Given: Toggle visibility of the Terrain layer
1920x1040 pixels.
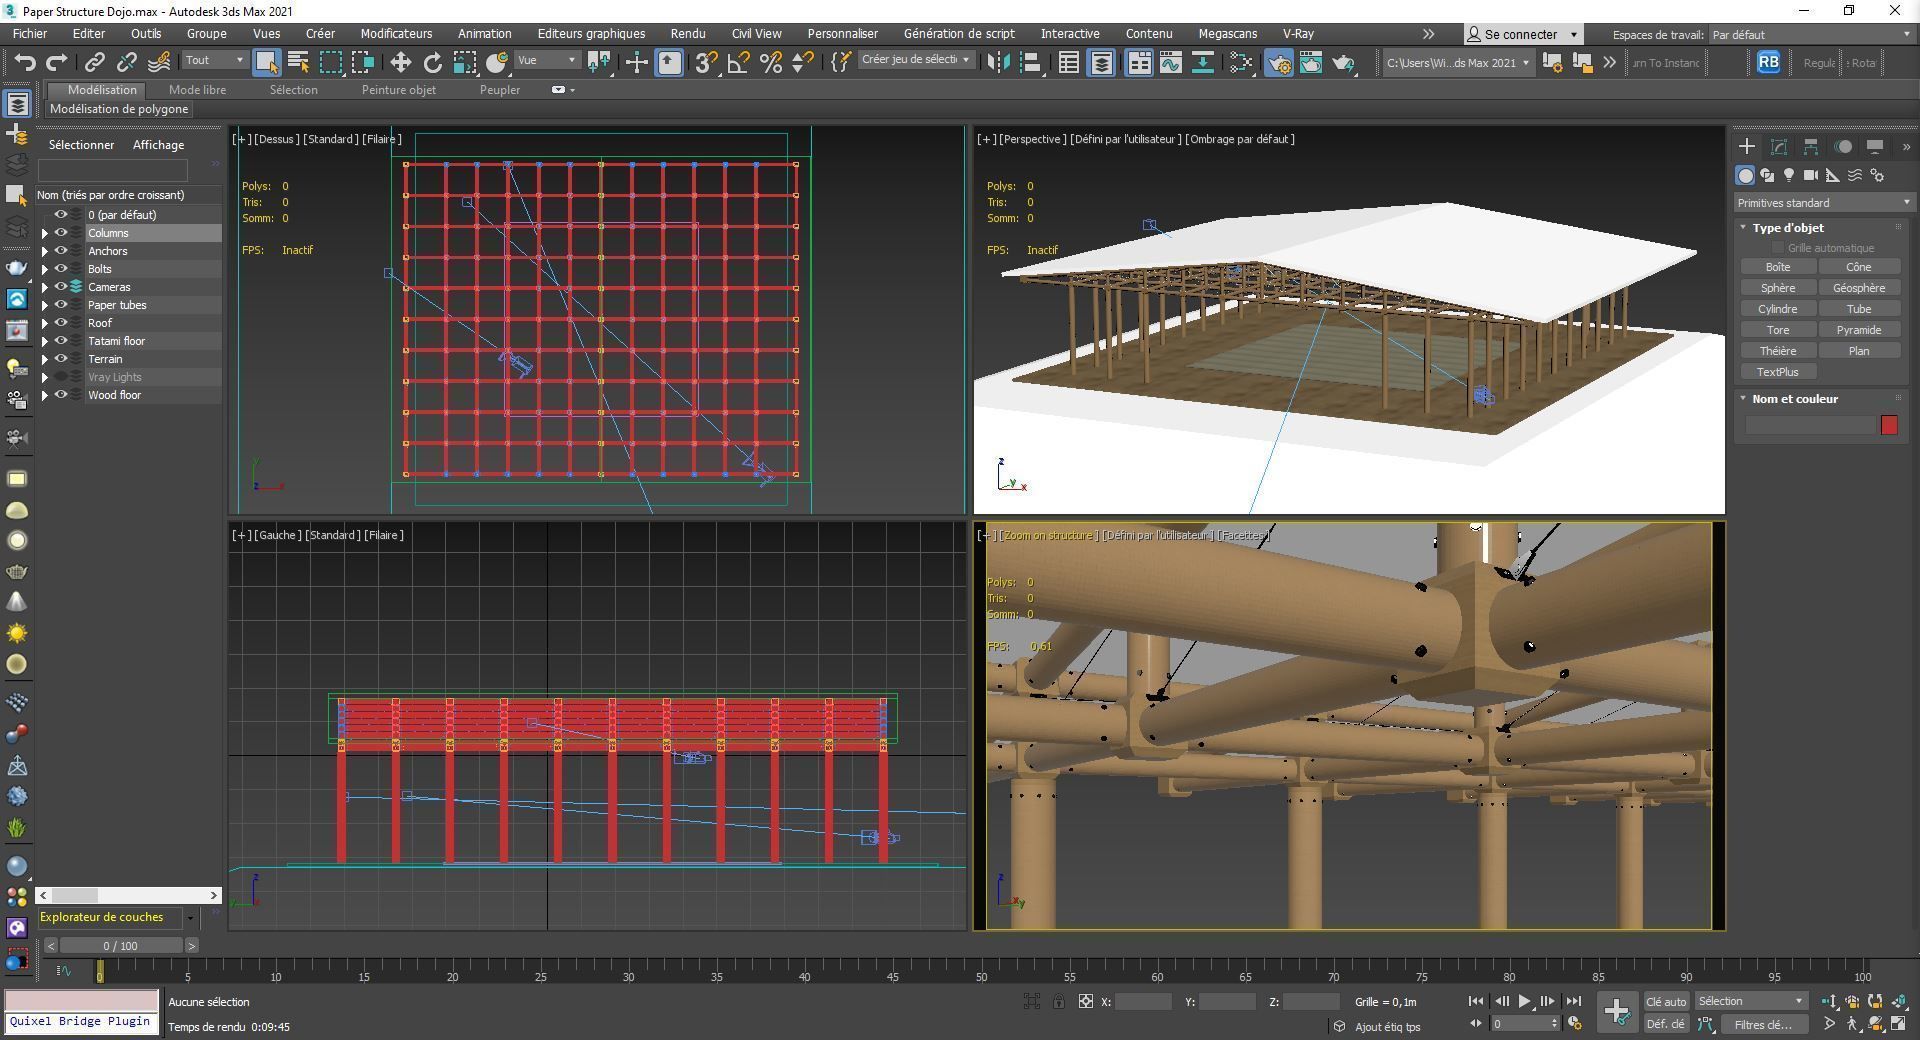Looking at the screenshot, I should pos(61,359).
